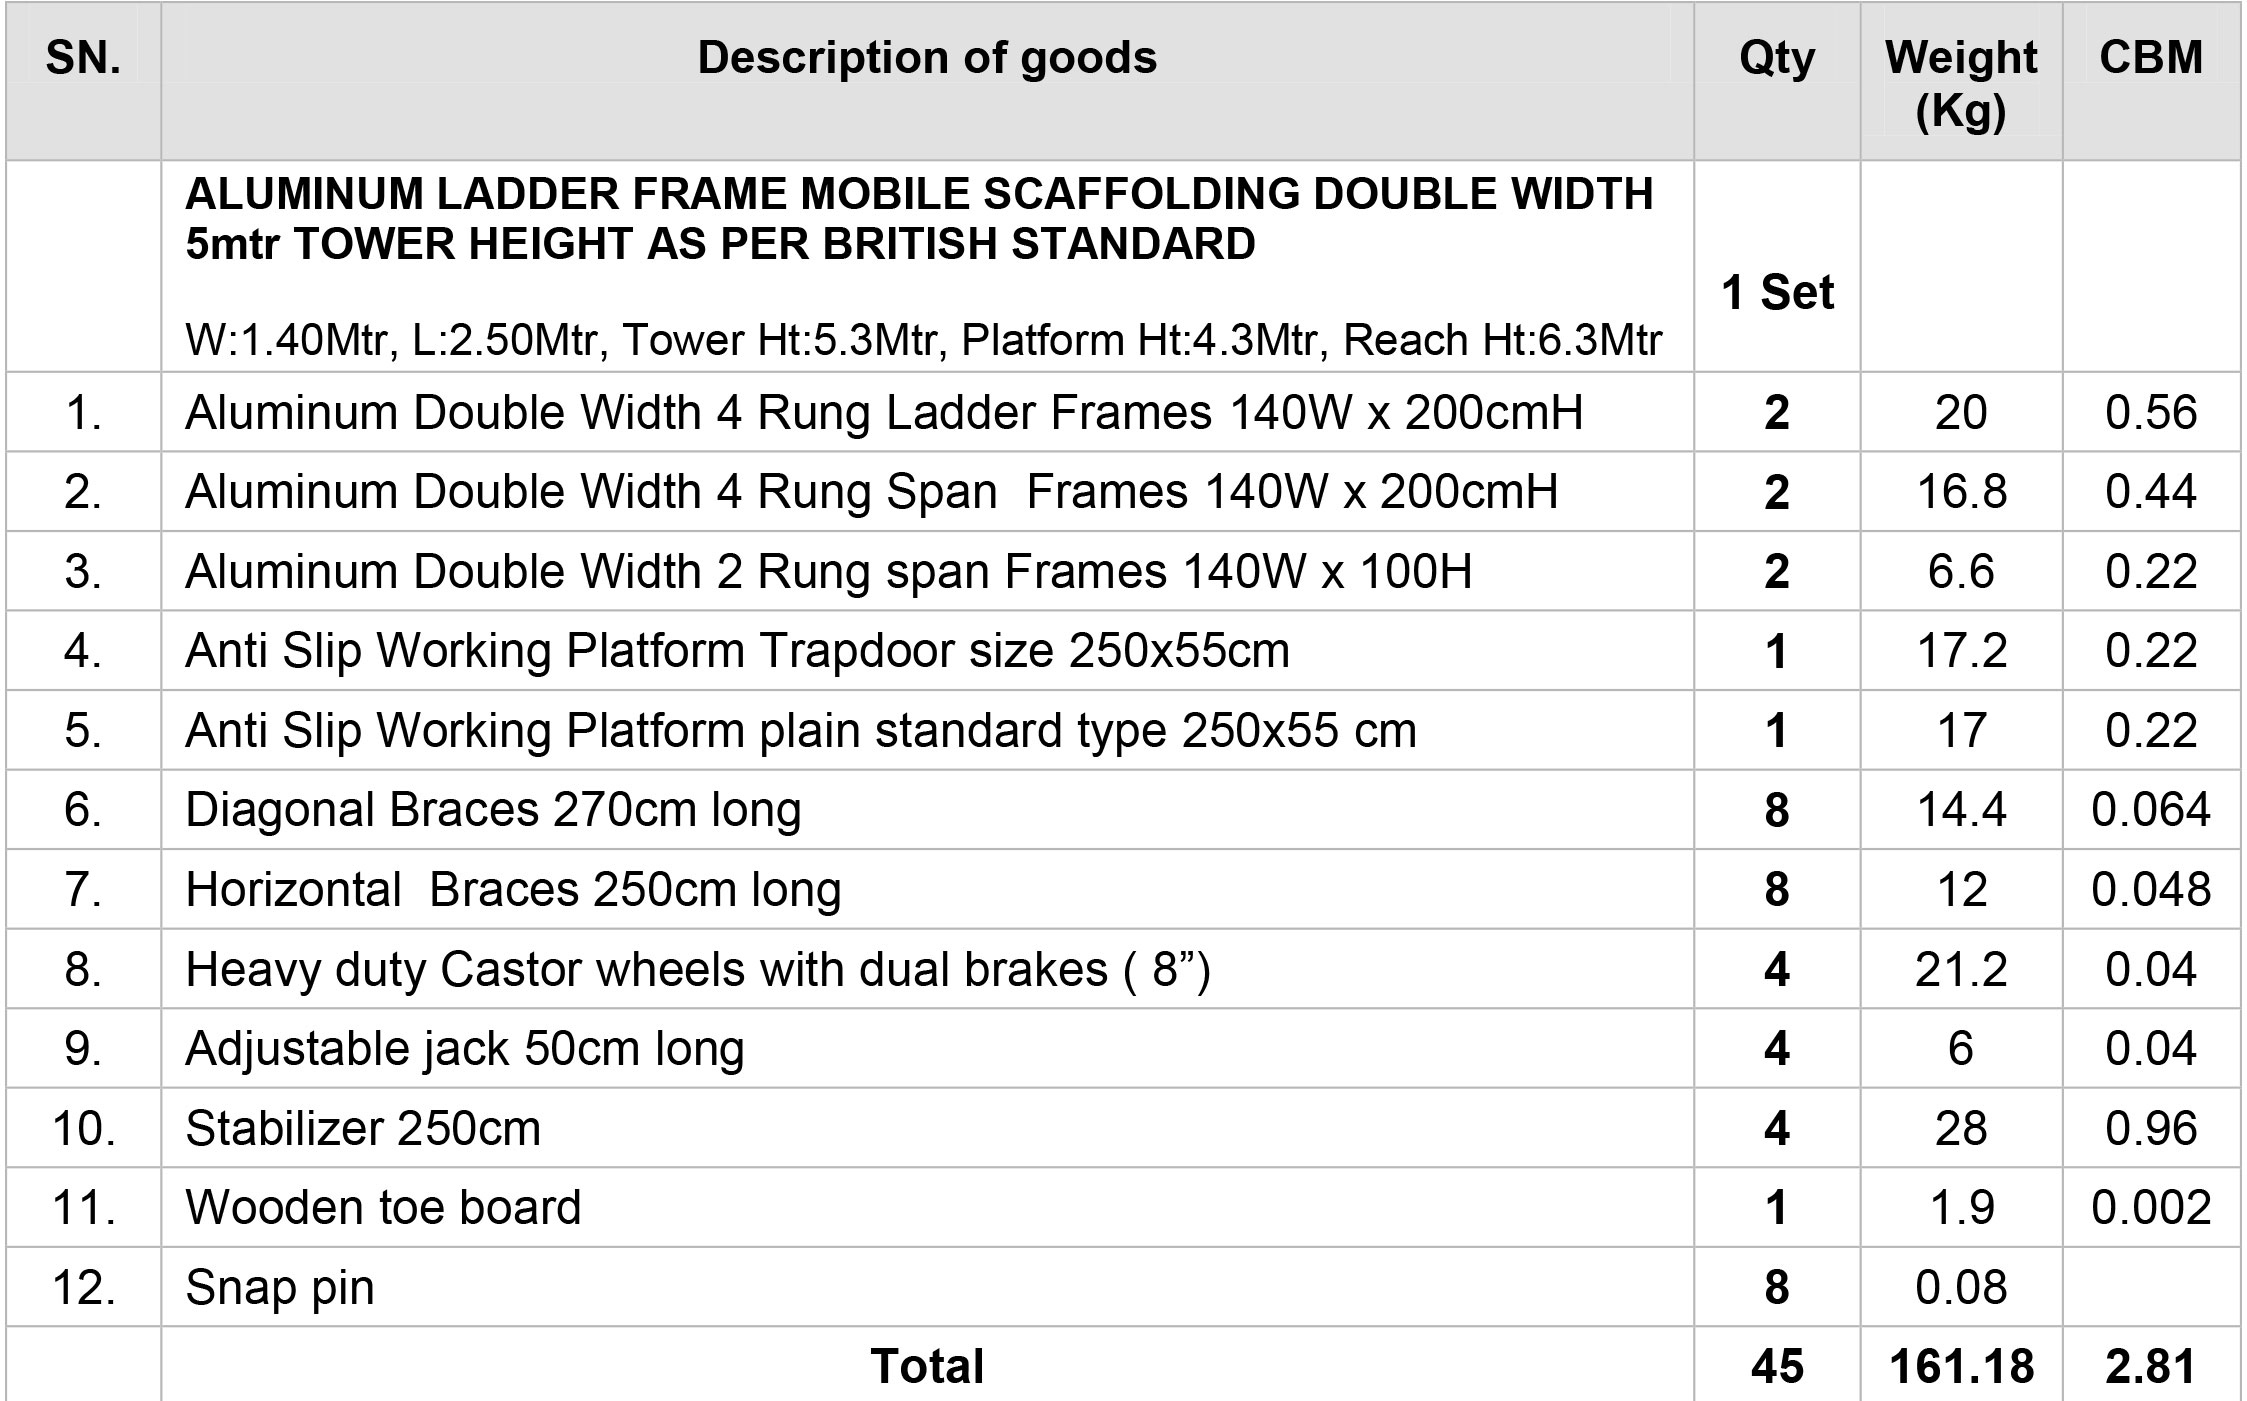Select the '1 Set' quantity cell
This screenshot has height=1401, width=2247.
pyautogui.click(x=1777, y=293)
